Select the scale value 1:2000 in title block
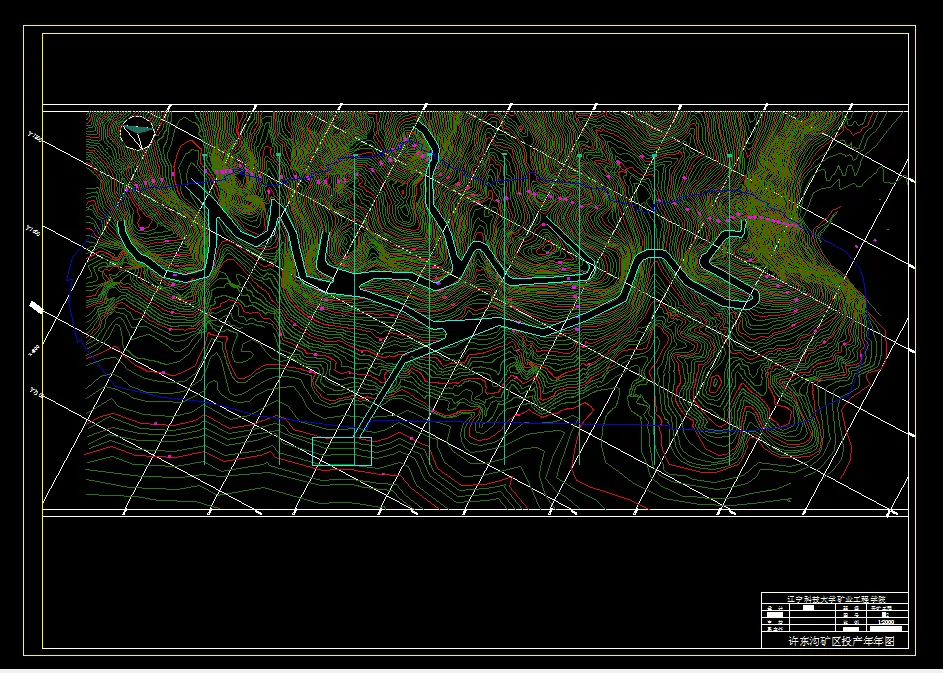Screen dimensions: 943x673 pos(886,622)
